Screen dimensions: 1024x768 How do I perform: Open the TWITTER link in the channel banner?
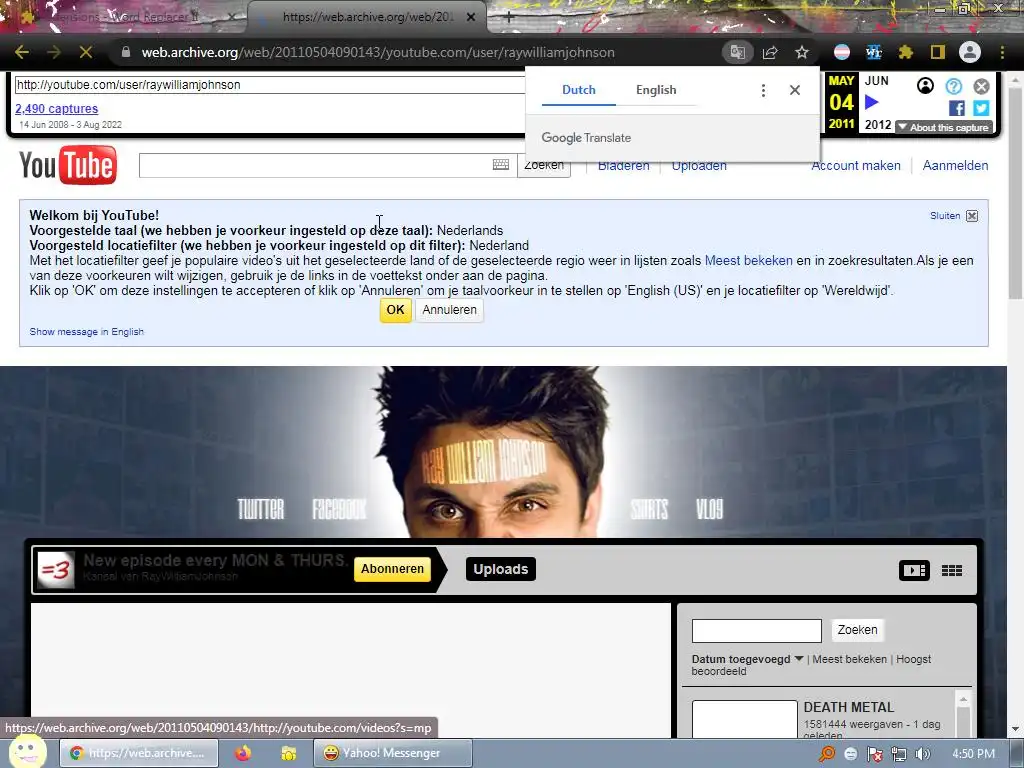point(261,509)
